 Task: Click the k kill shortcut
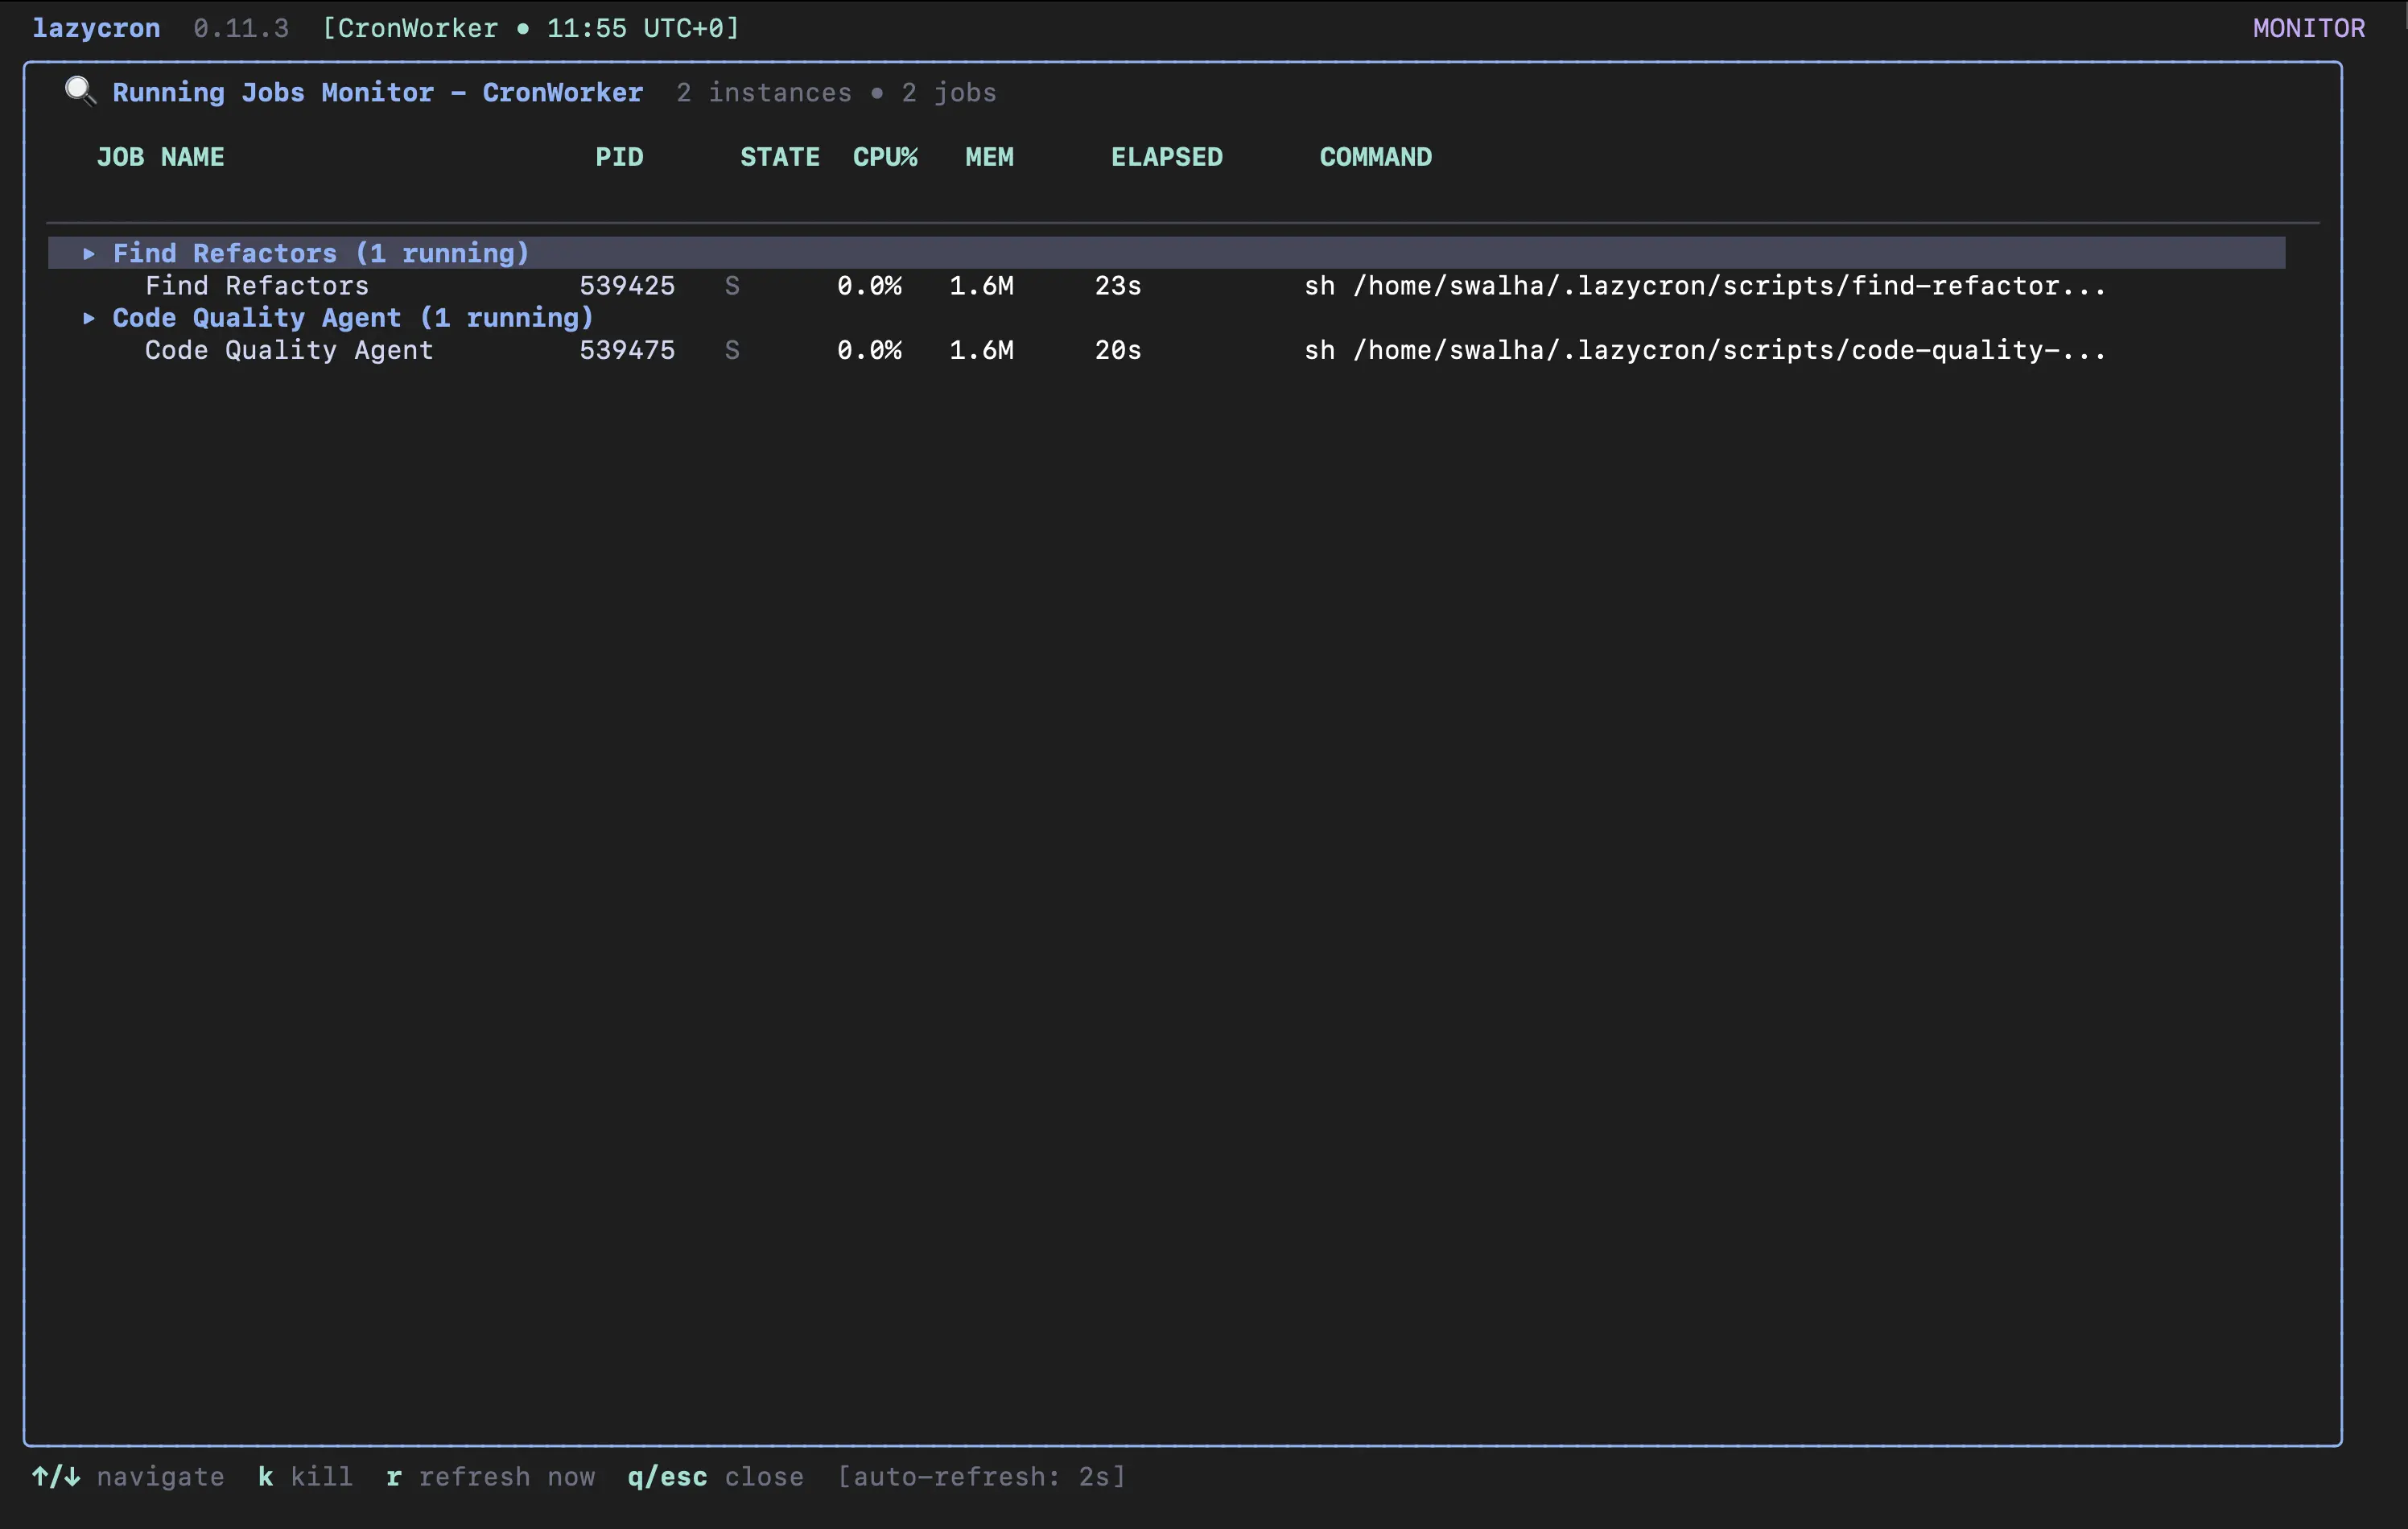[x=266, y=1477]
